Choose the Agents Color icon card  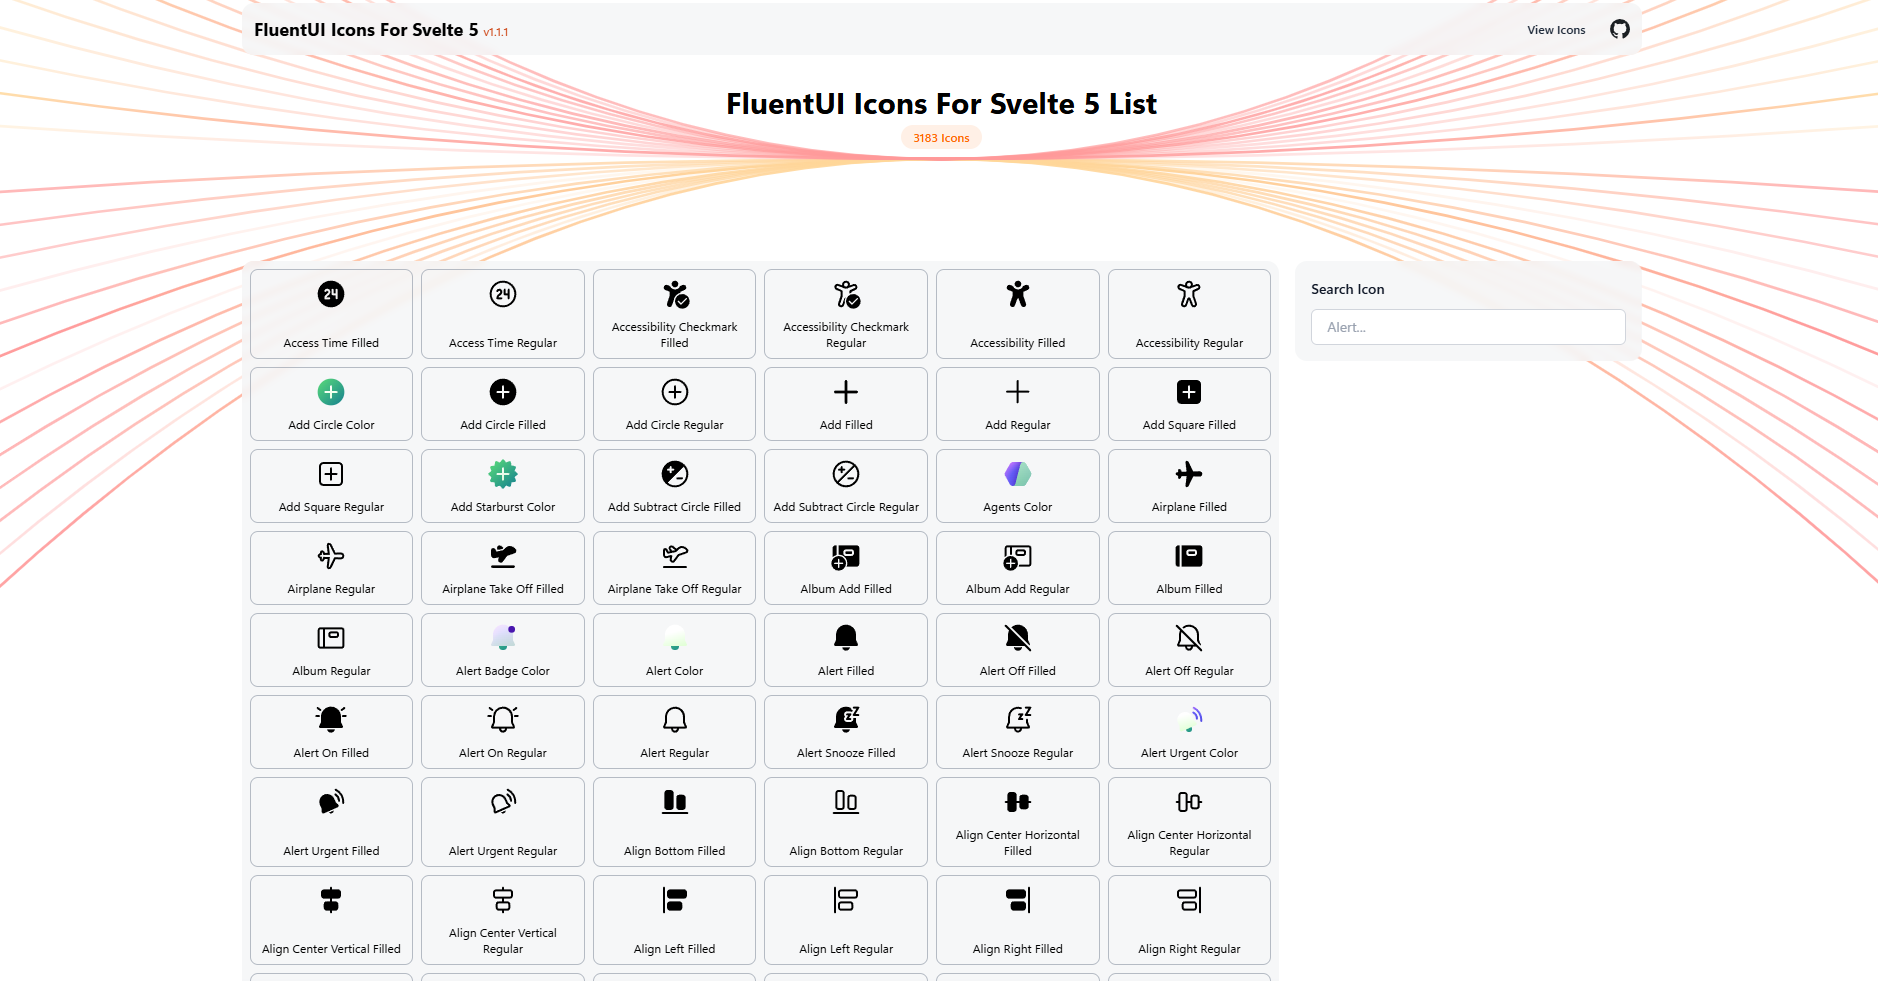click(x=1018, y=486)
